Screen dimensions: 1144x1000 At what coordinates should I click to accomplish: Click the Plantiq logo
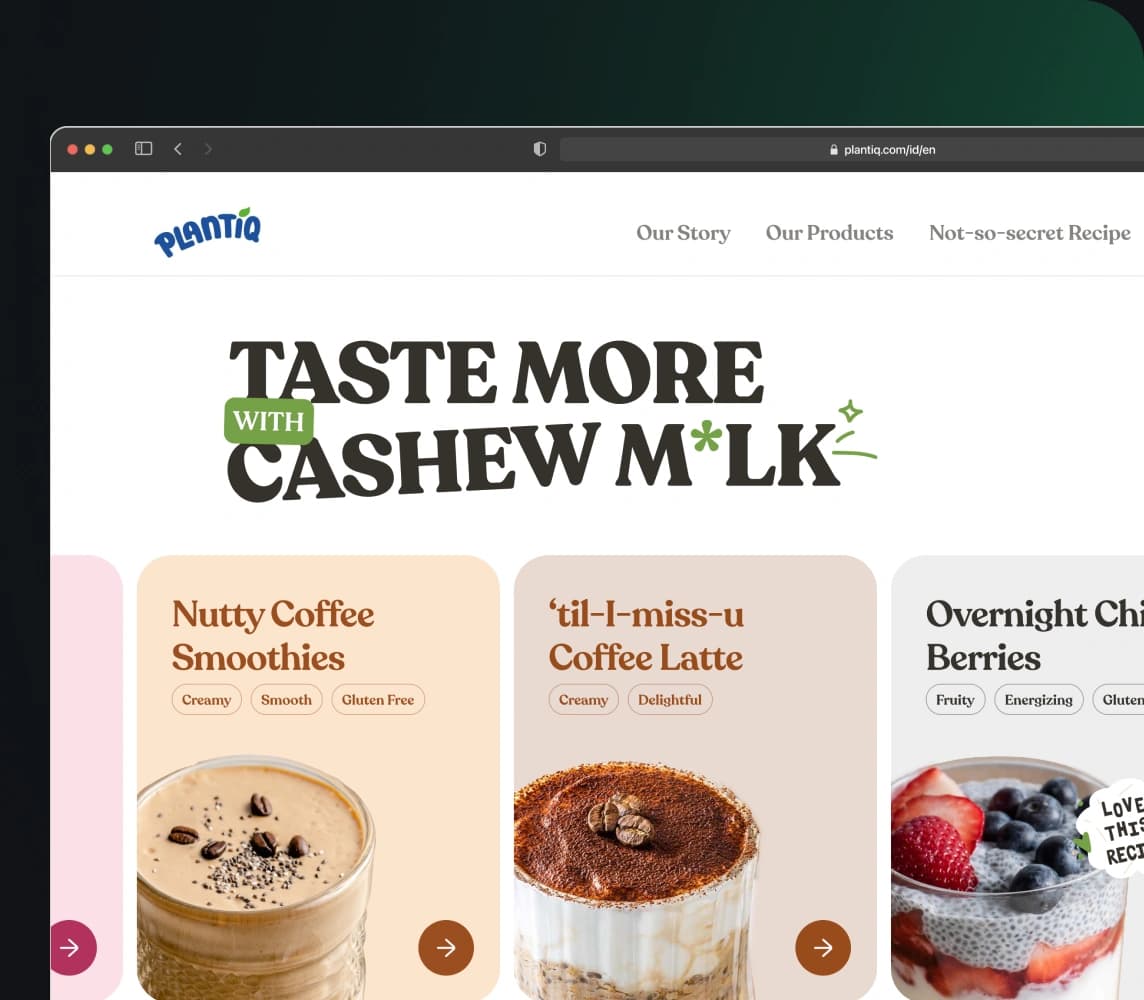click(x=207, y=232)
